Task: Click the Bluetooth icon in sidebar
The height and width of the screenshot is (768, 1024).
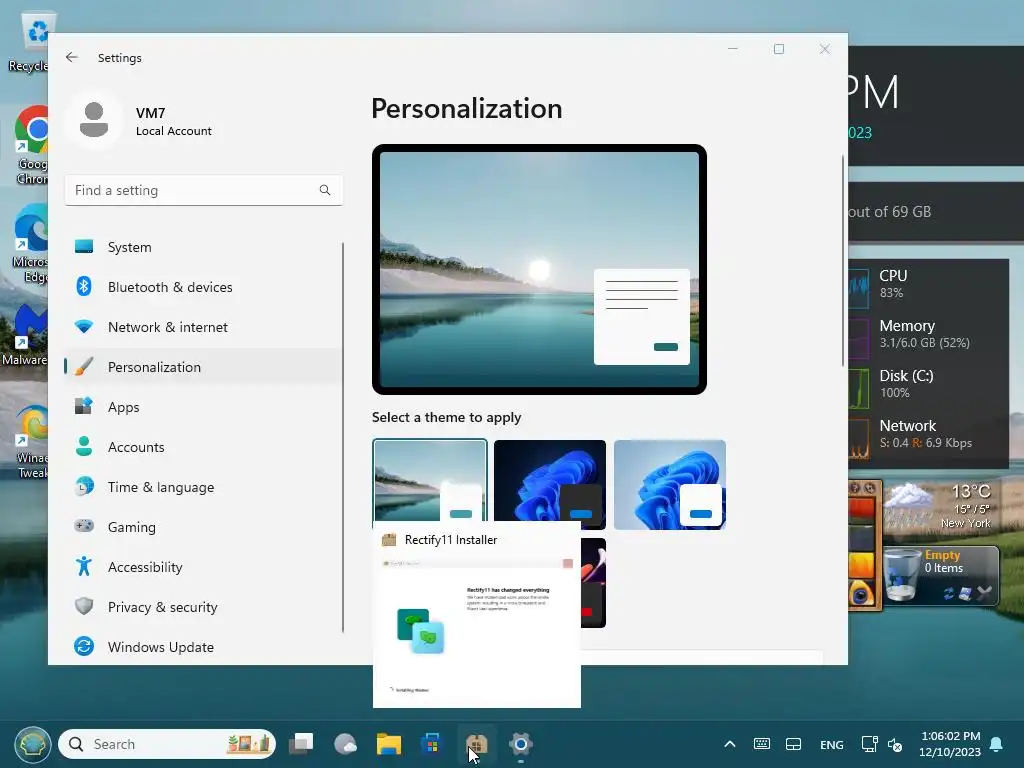Action: pos(84,286)
